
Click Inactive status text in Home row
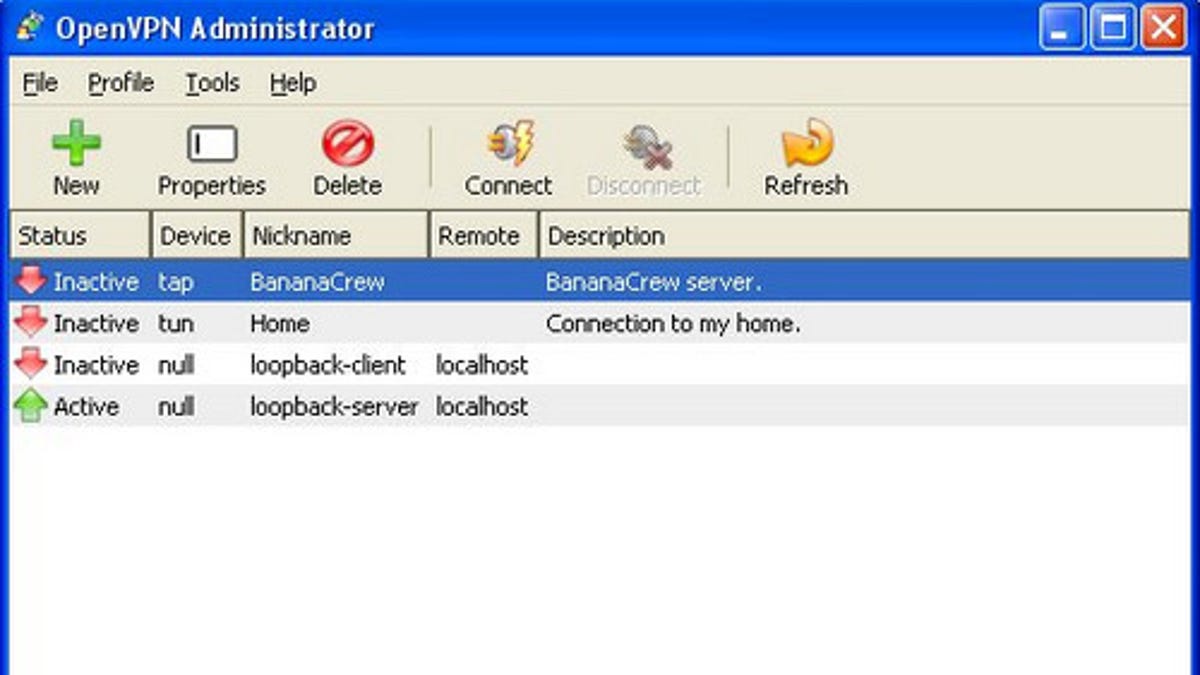pos(96,324)
